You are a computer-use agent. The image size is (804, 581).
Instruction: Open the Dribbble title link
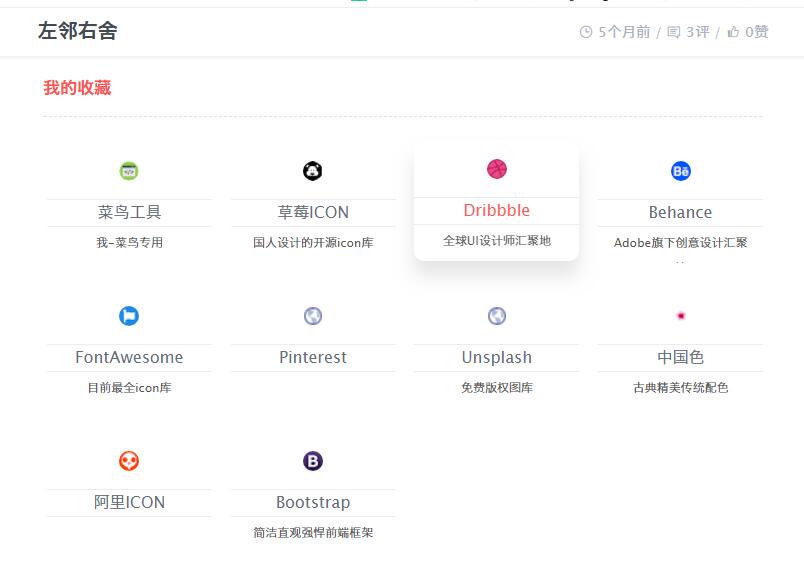pos(497,210)
